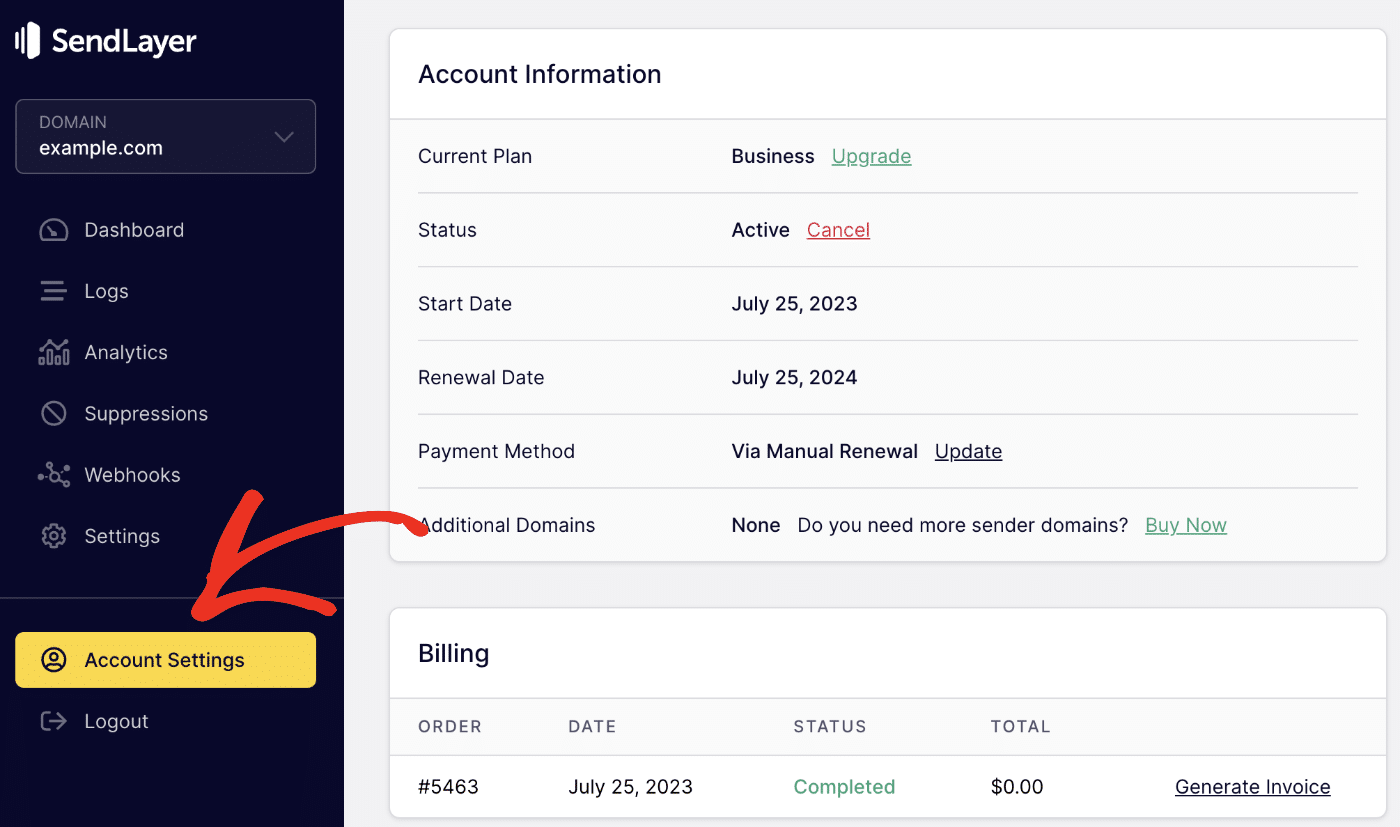Click the Suppressions blocked-circle icon
Screen dimensions: 1400x827
(53, 413)
